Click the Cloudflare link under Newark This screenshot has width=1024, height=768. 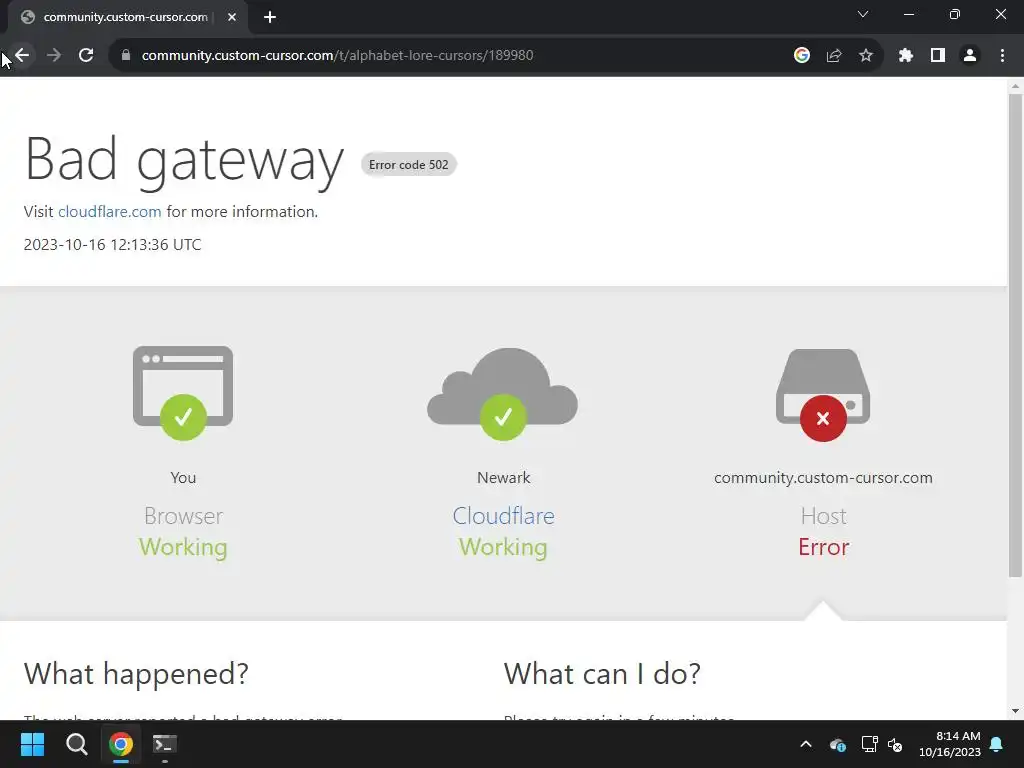504,516
